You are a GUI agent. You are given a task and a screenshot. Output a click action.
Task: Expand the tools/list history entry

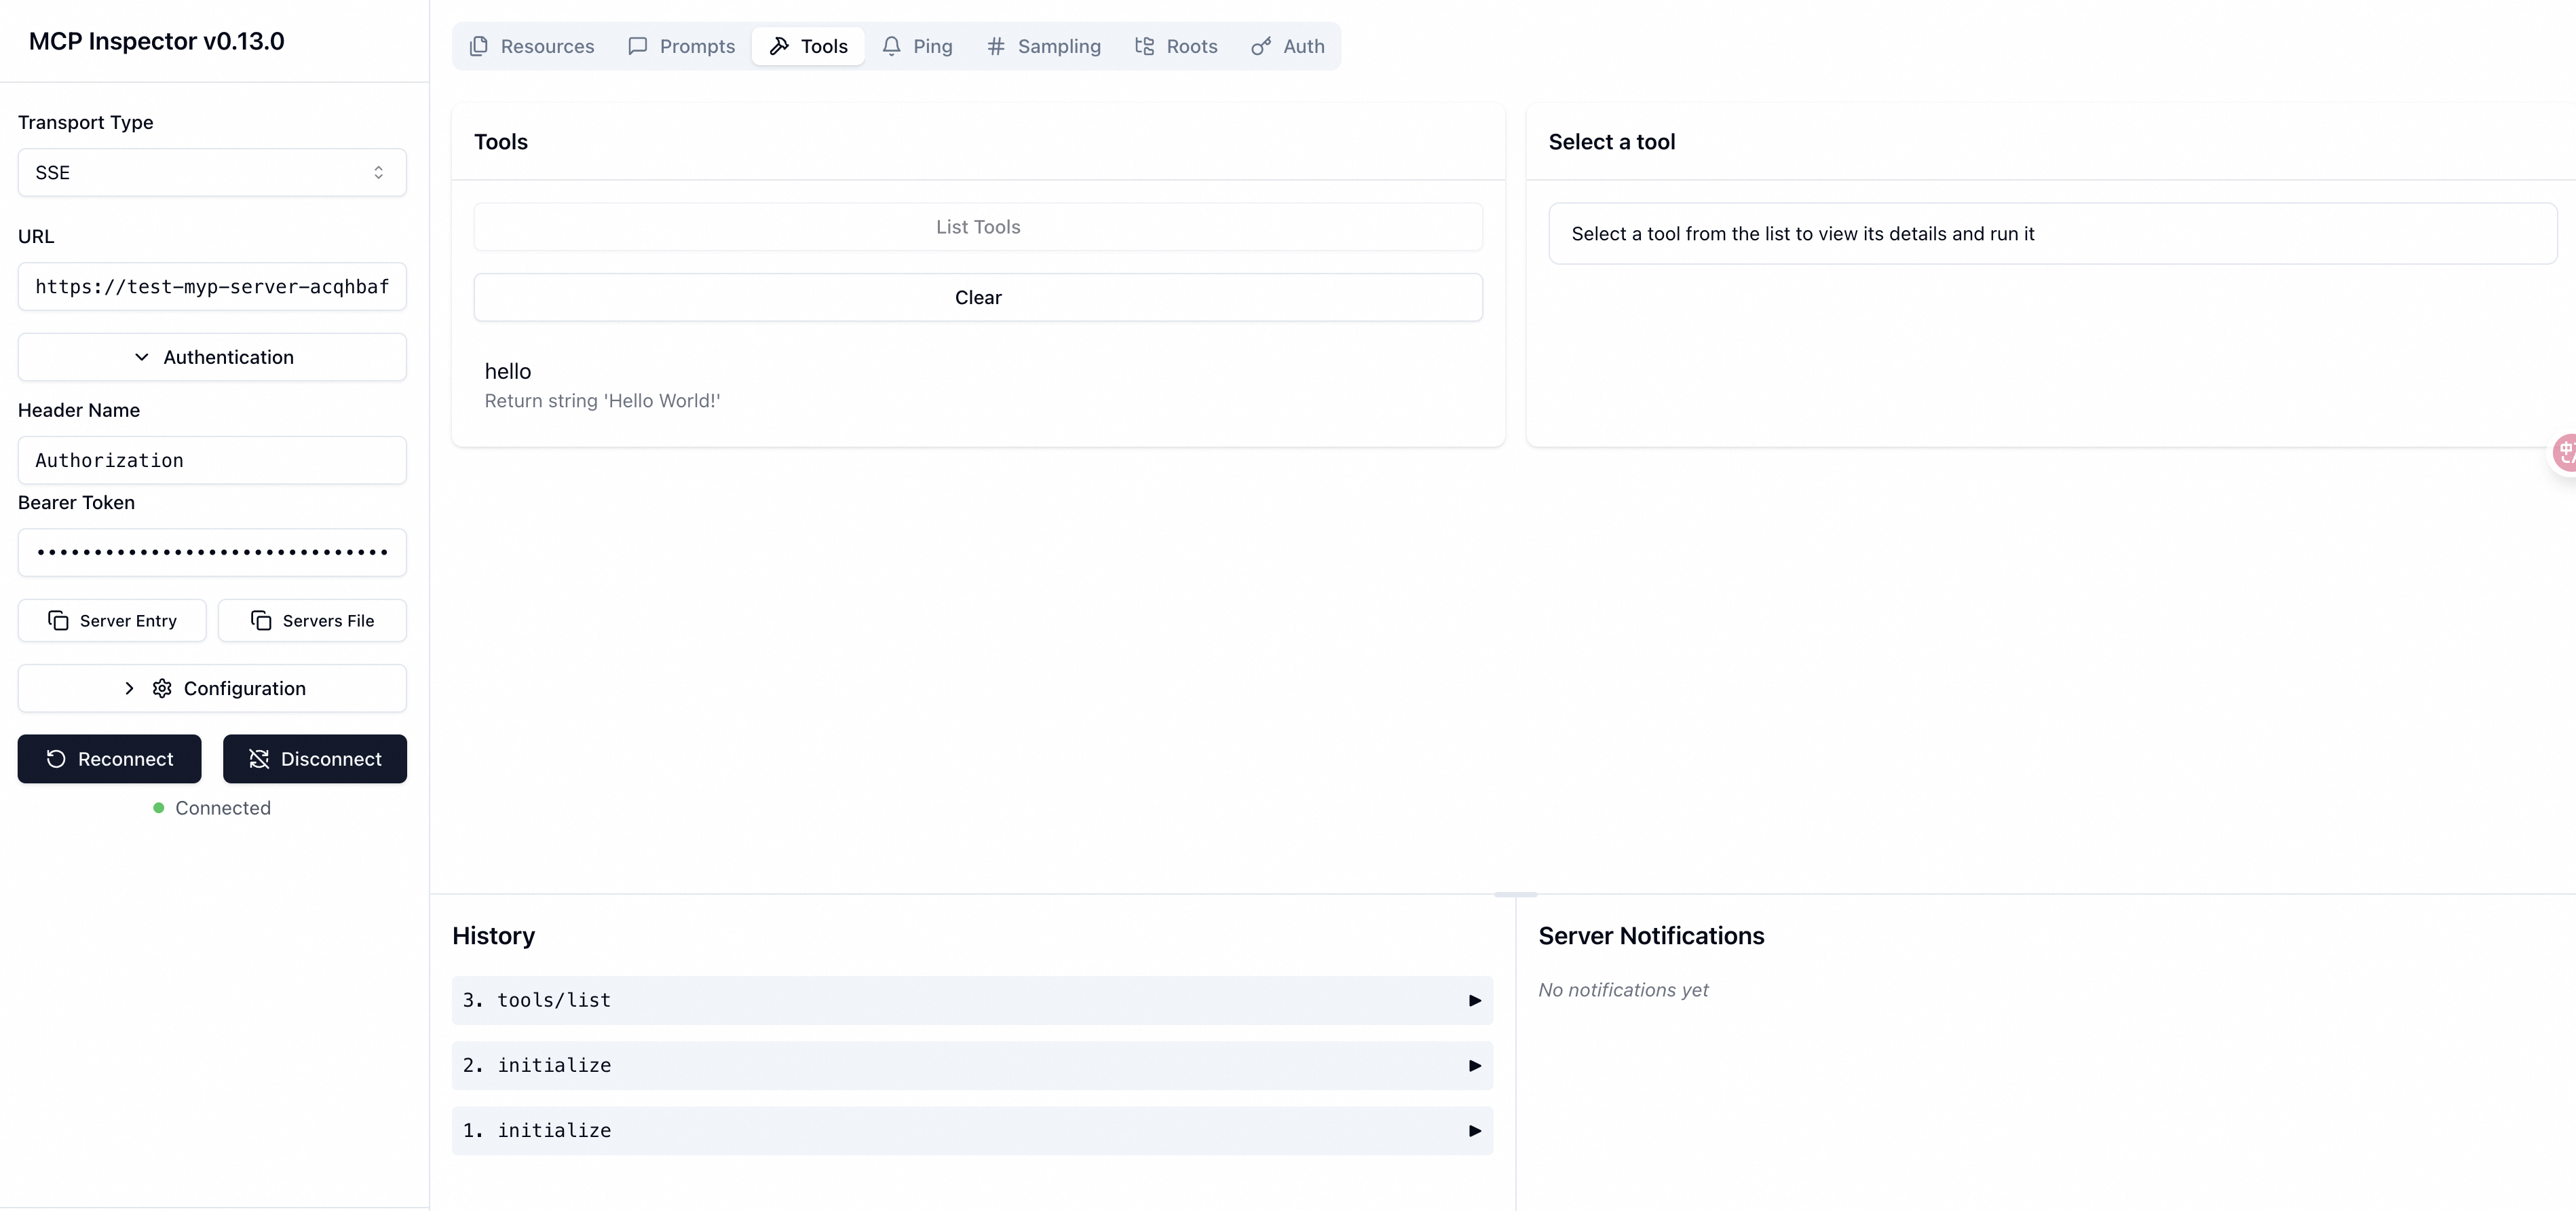[x=1474, y=1001]
